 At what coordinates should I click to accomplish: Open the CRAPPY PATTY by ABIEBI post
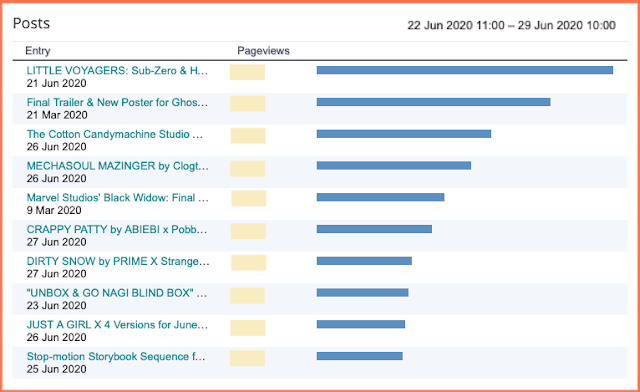pos(117,229)
